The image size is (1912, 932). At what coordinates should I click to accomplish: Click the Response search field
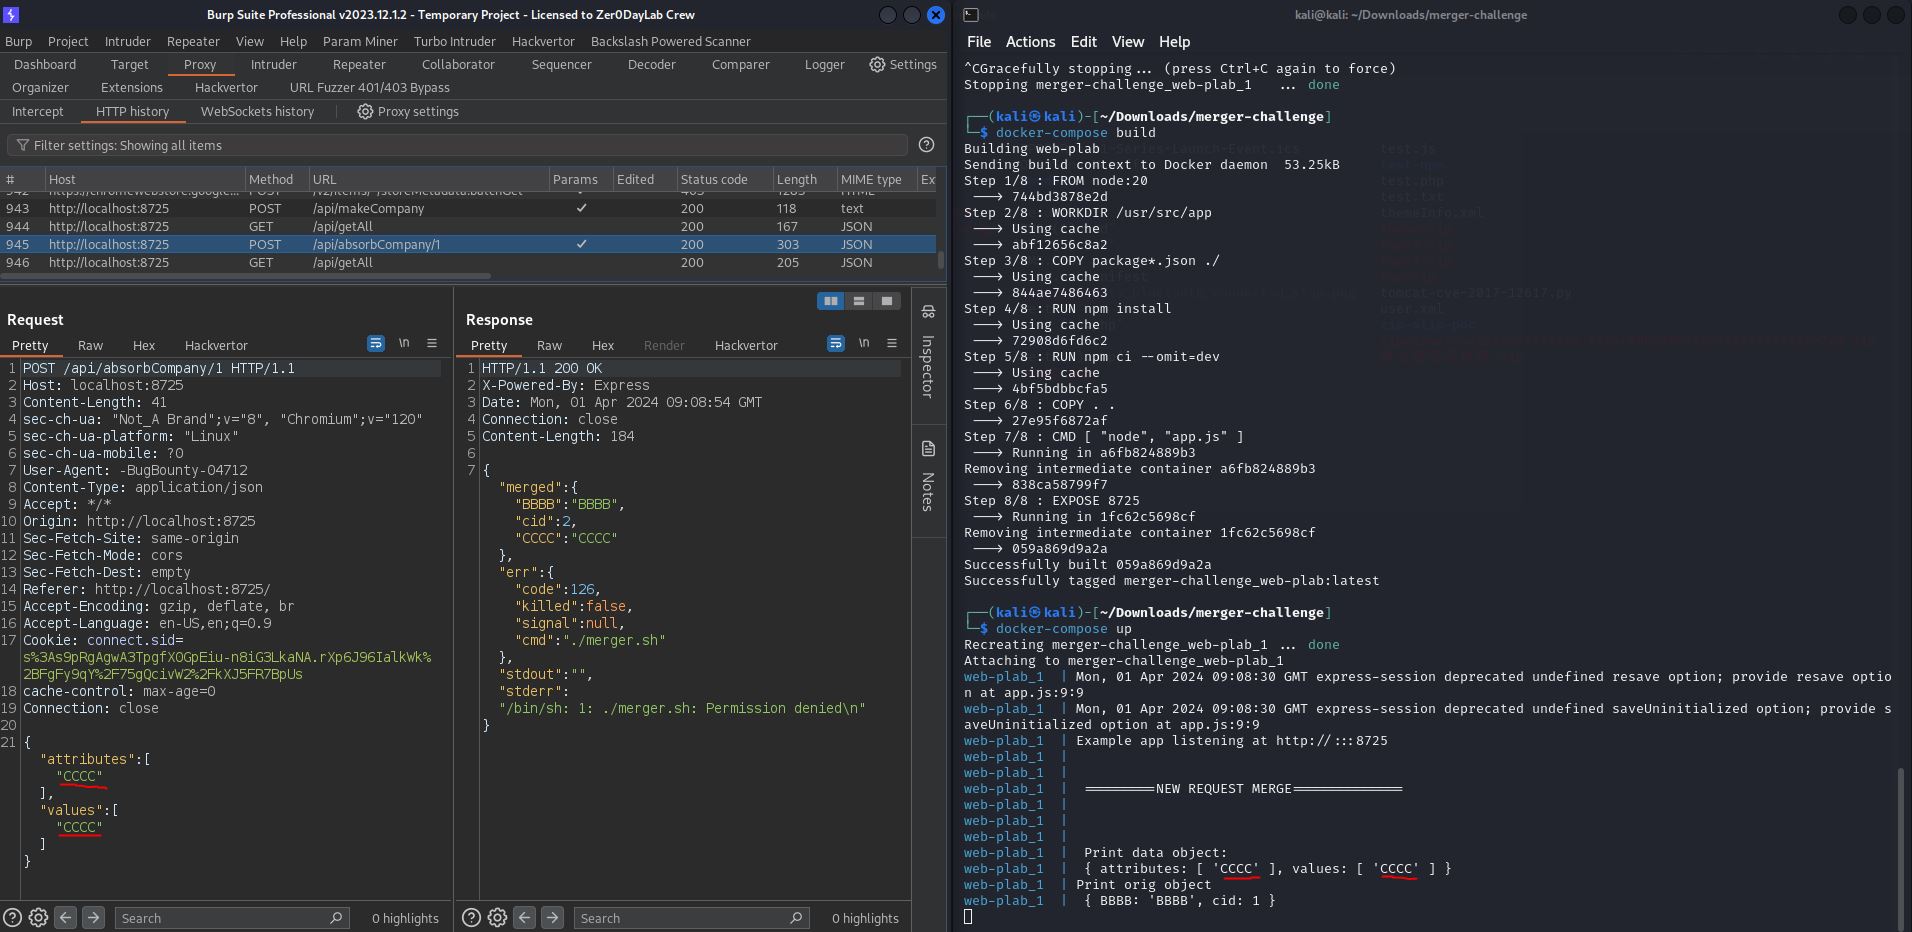690,918
